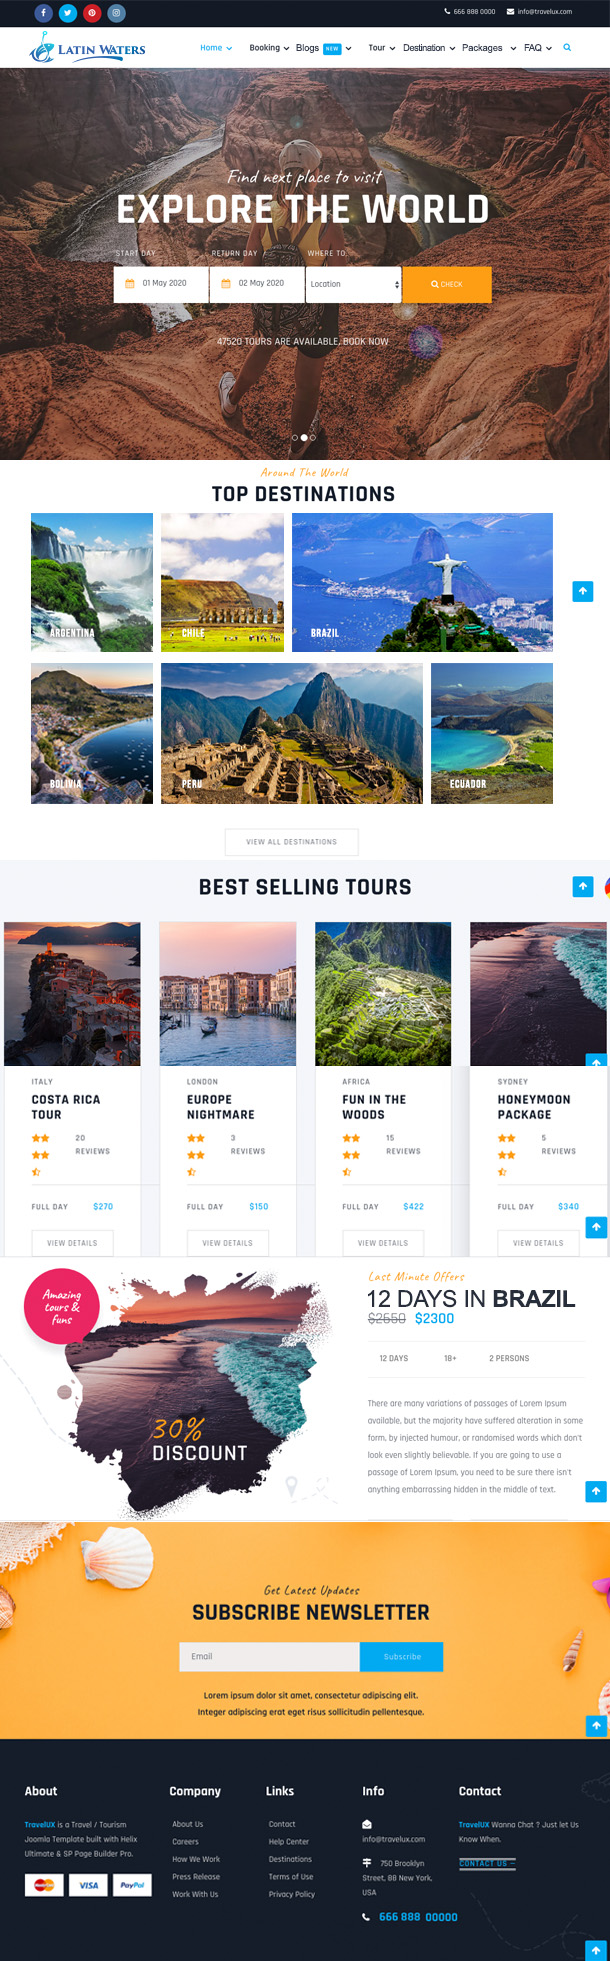The image size is (610, 1961).
Task: Click the orange Check button
Action: pos(447,284)
